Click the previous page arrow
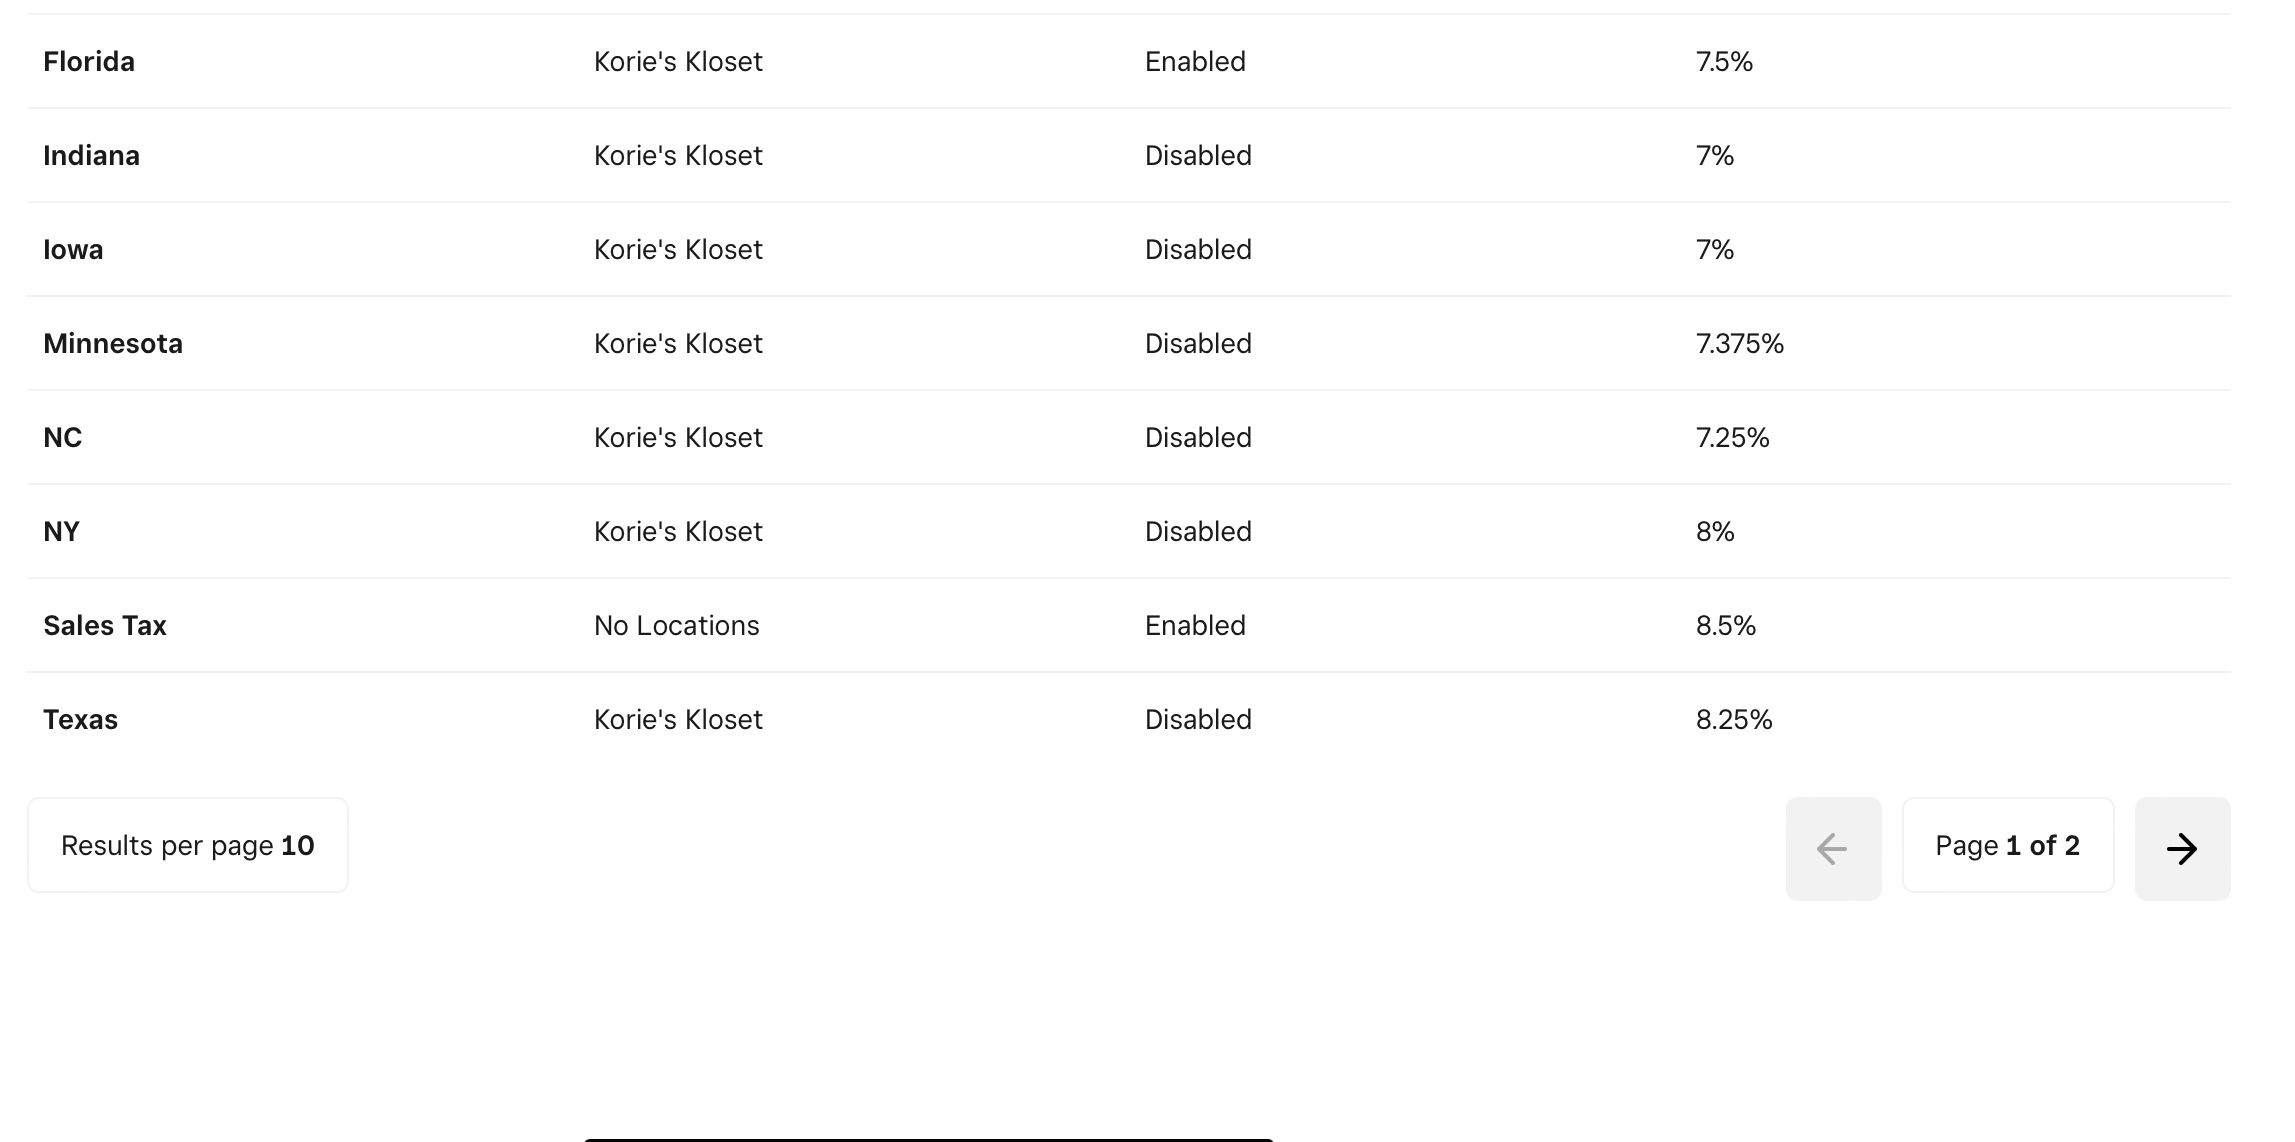The image size is (2295, 1142). tap(1833, 849)
